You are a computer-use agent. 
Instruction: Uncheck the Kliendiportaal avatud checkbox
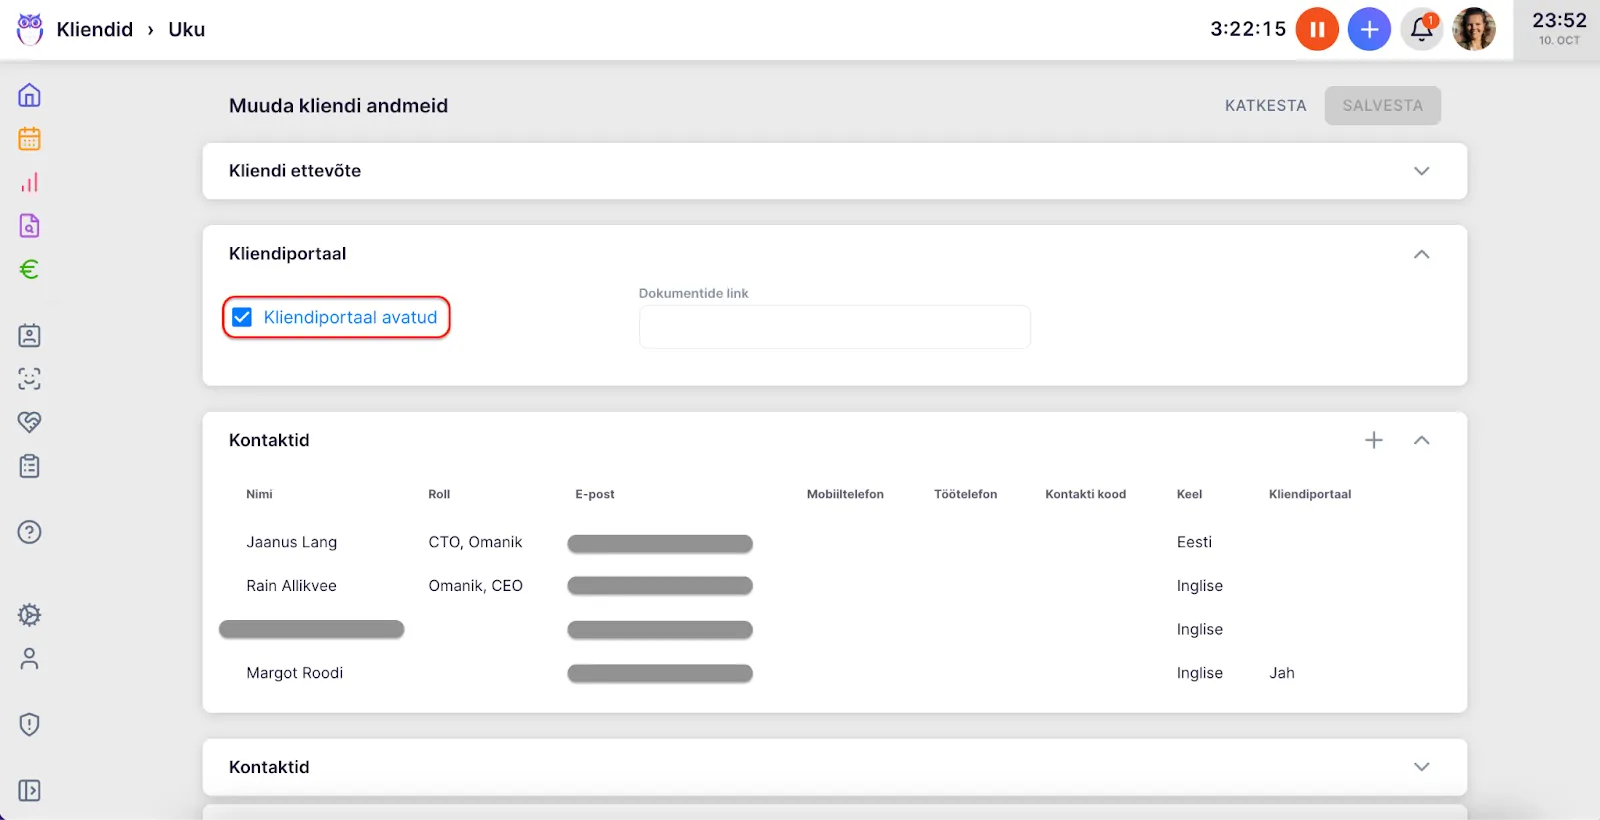pyautogui.click(x=242, y=317)
